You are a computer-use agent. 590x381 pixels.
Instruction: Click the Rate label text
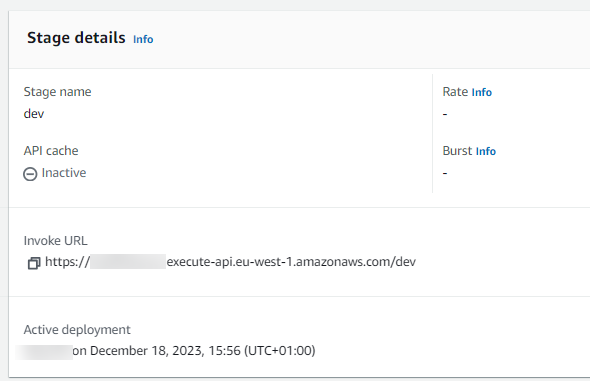[x=455, y=92]
